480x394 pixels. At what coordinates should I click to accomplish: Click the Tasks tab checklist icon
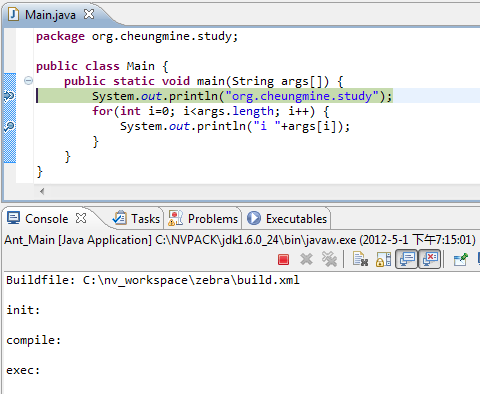tap(120, 218)
